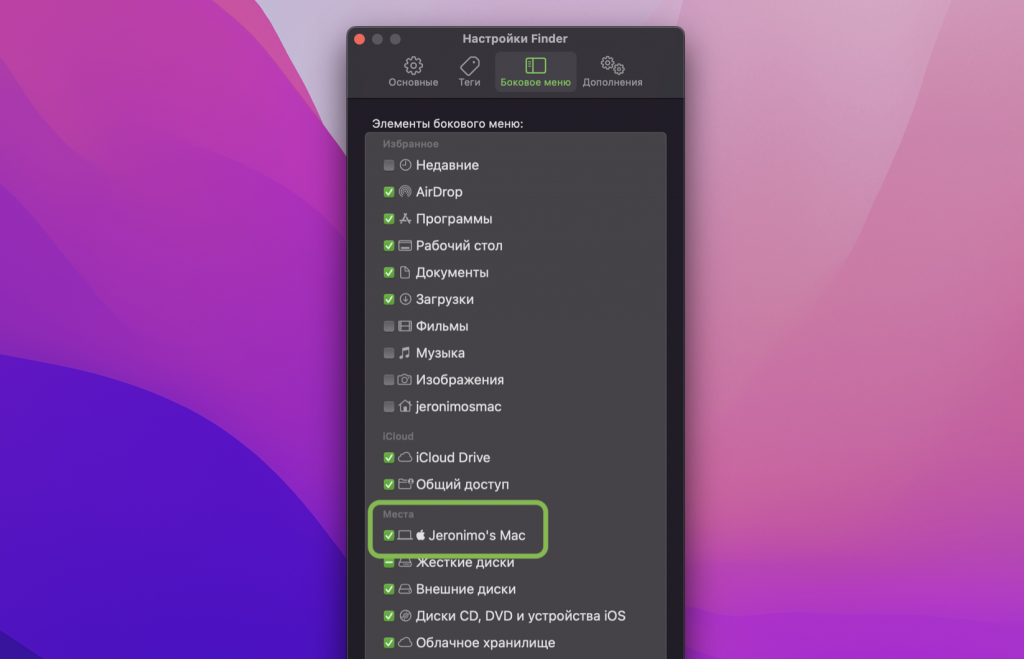Uncheck the AirDrop checkbox
Image resolution: width=1024 pixels, height=659 pixels.
click(389, 192)
